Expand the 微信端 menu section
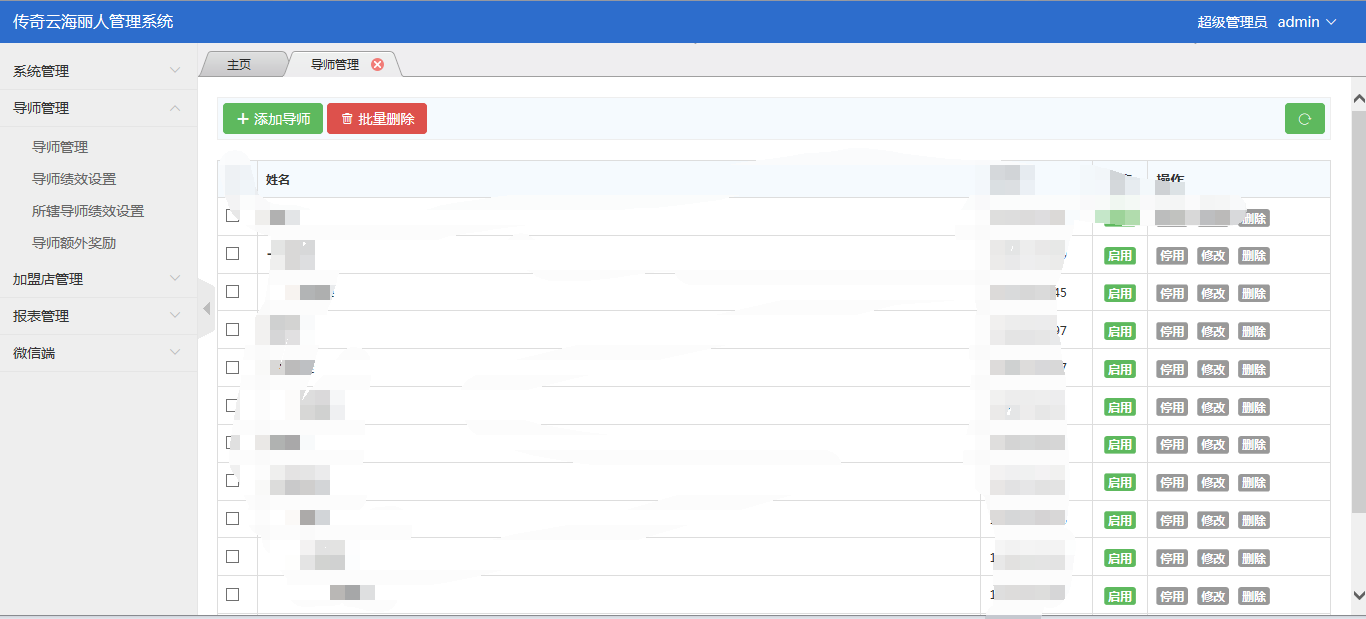1366x619 pixels. point(98,353)
